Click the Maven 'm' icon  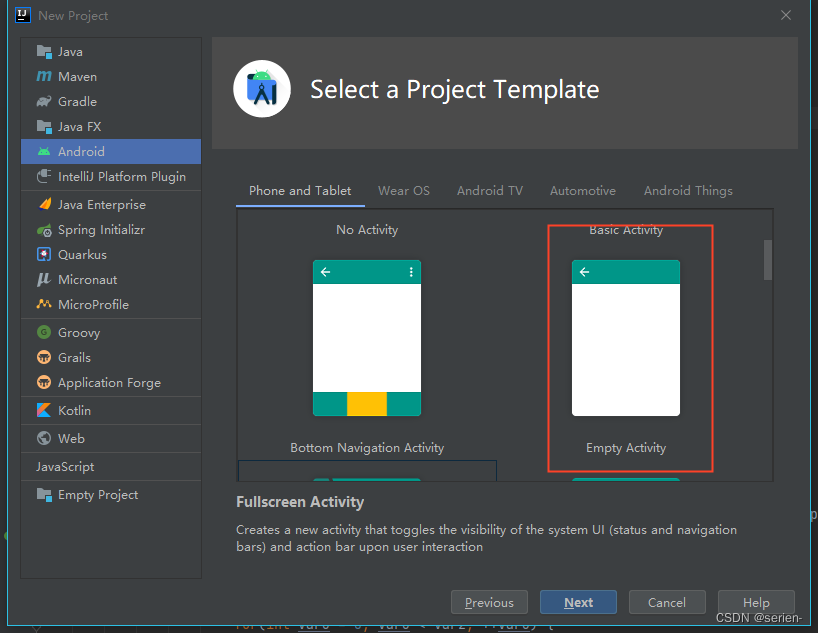click(44, 77)
